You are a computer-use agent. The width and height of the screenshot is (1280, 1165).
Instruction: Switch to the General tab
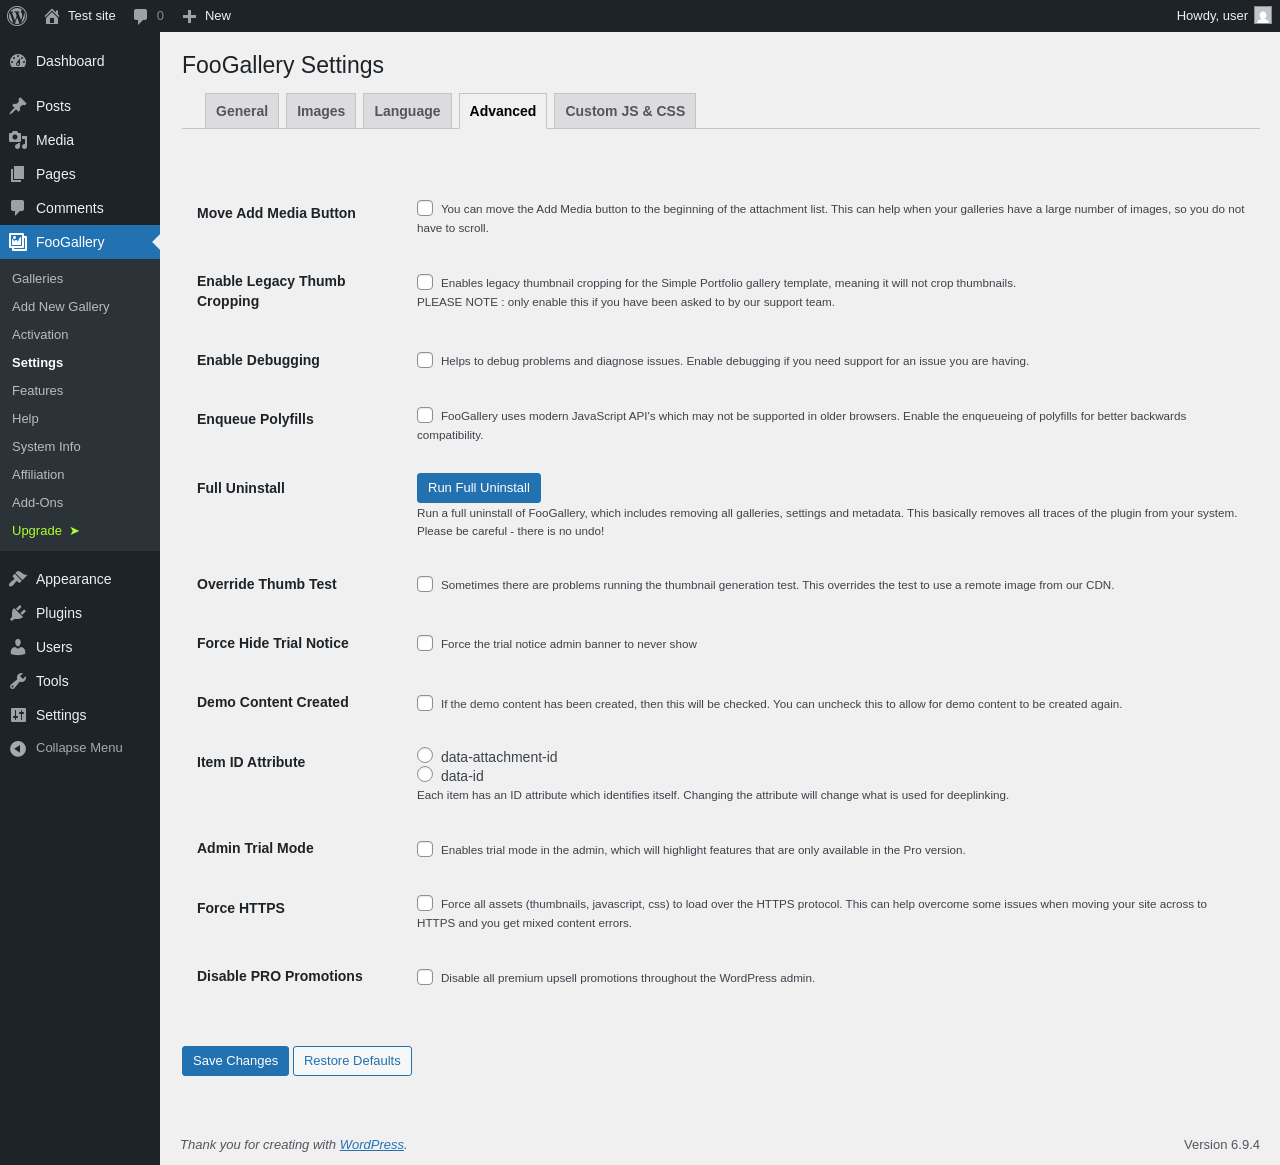[242, 111]
